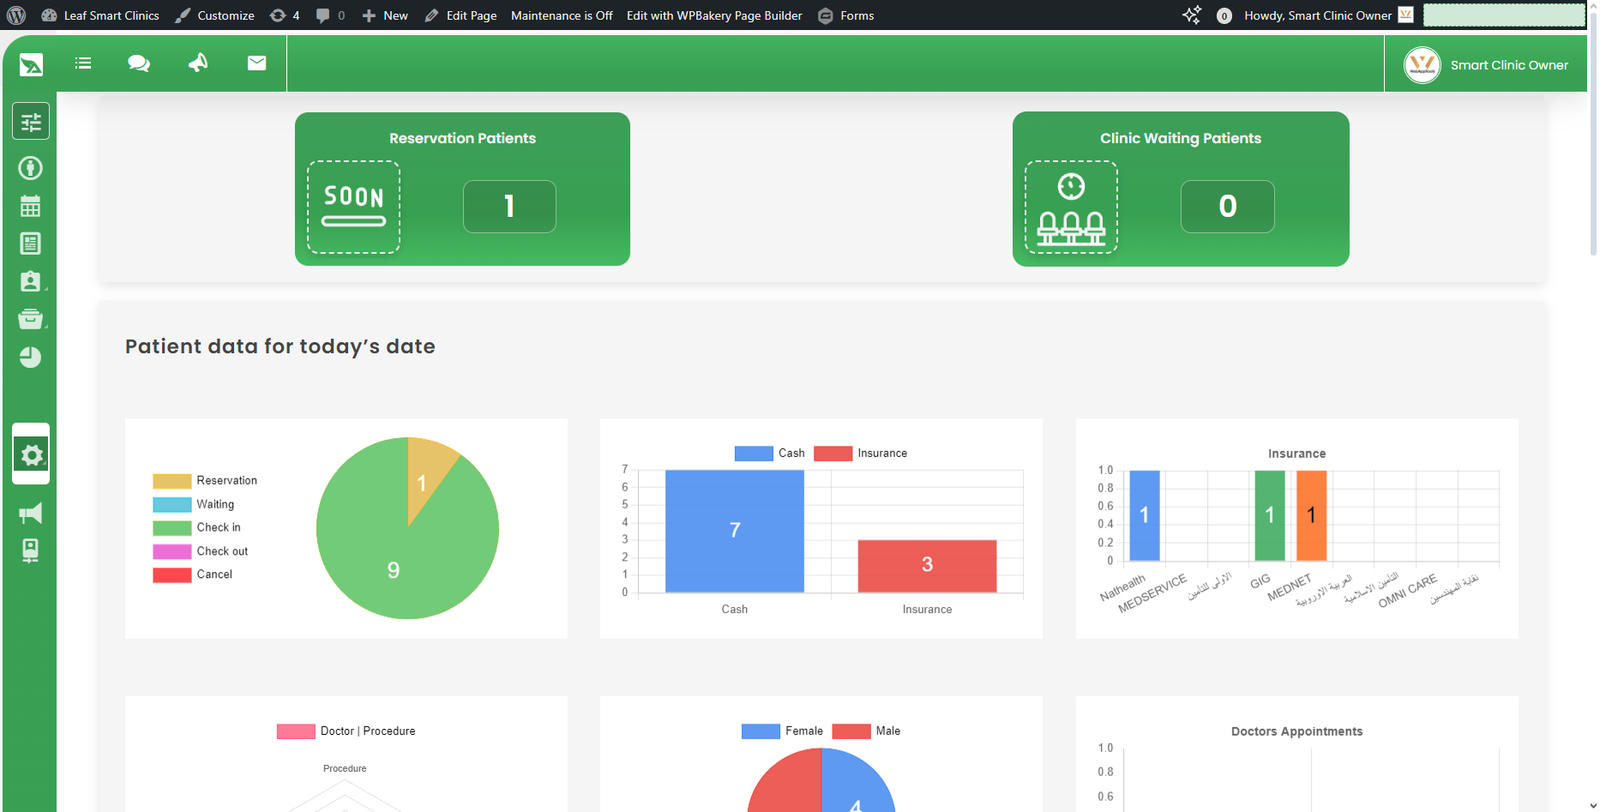Click the WordPress logo in admin bar

pyautogui.click(x=16, y=15)
